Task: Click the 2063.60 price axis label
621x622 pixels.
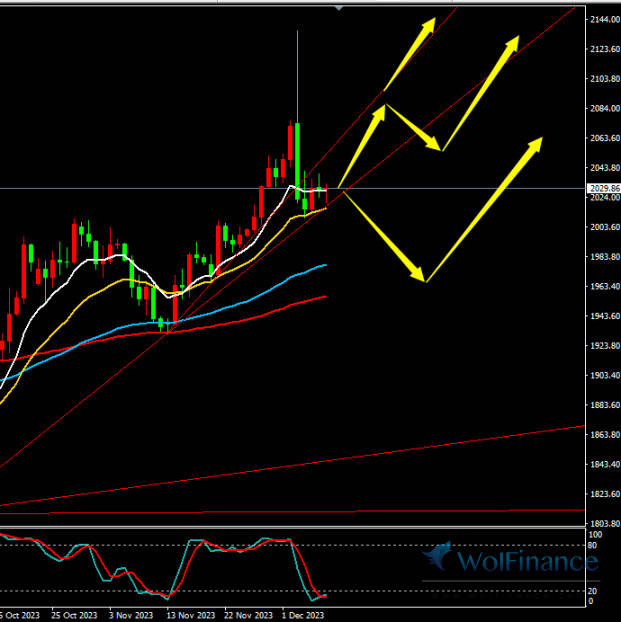Action: pos(605,138)
